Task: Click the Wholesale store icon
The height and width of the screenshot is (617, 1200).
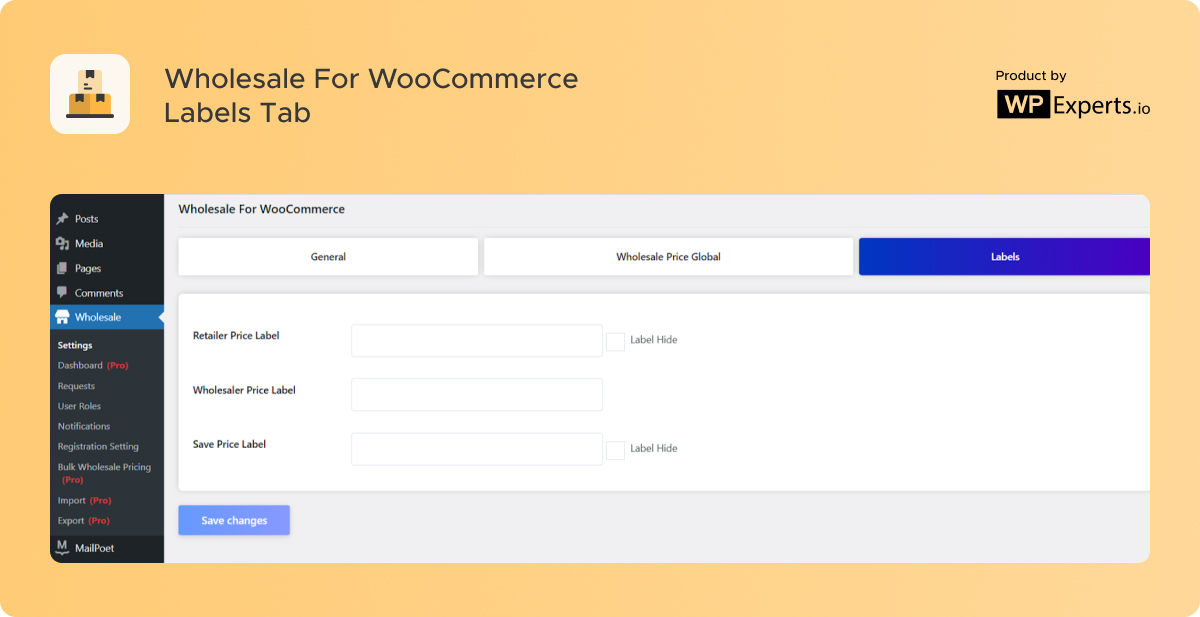Action: pyautogui.click(x=62, y=317)
